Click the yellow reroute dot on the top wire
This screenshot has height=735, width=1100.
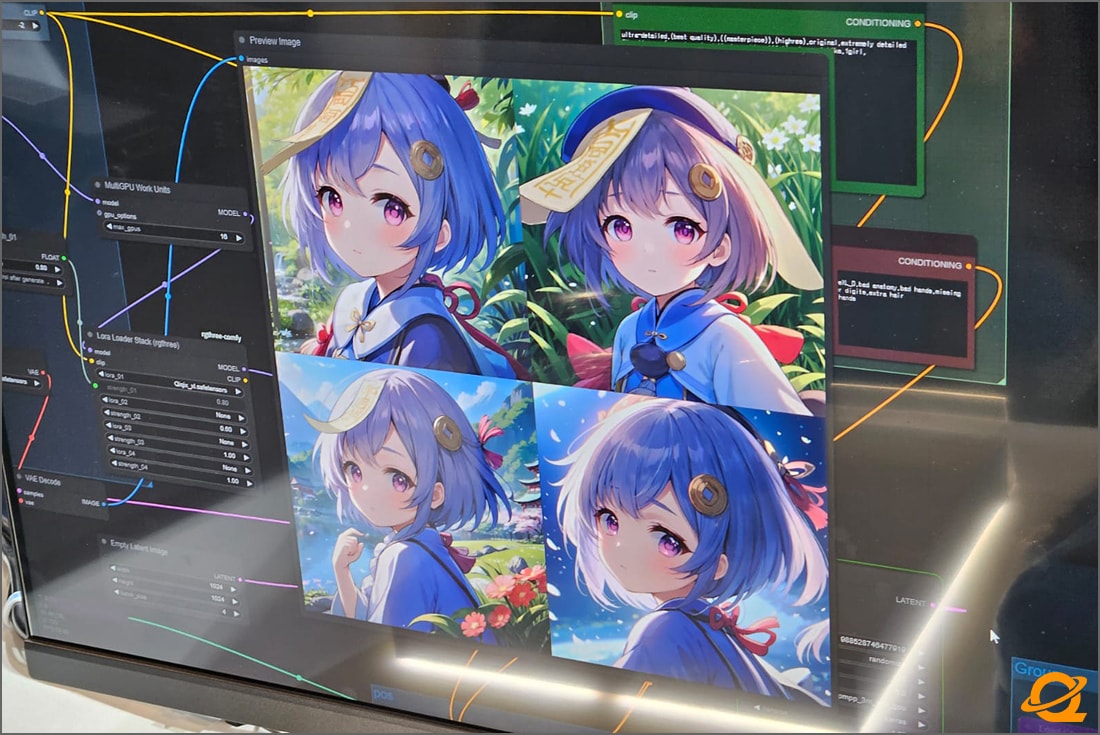point(310,13)
